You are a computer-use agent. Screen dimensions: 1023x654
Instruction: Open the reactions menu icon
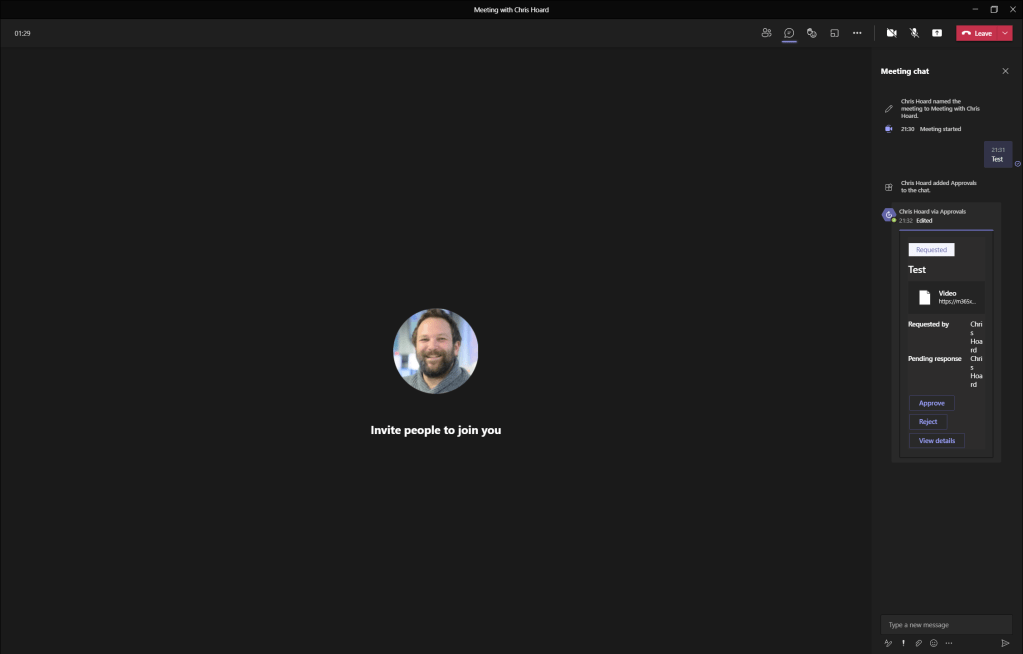(x=811, y=33)
